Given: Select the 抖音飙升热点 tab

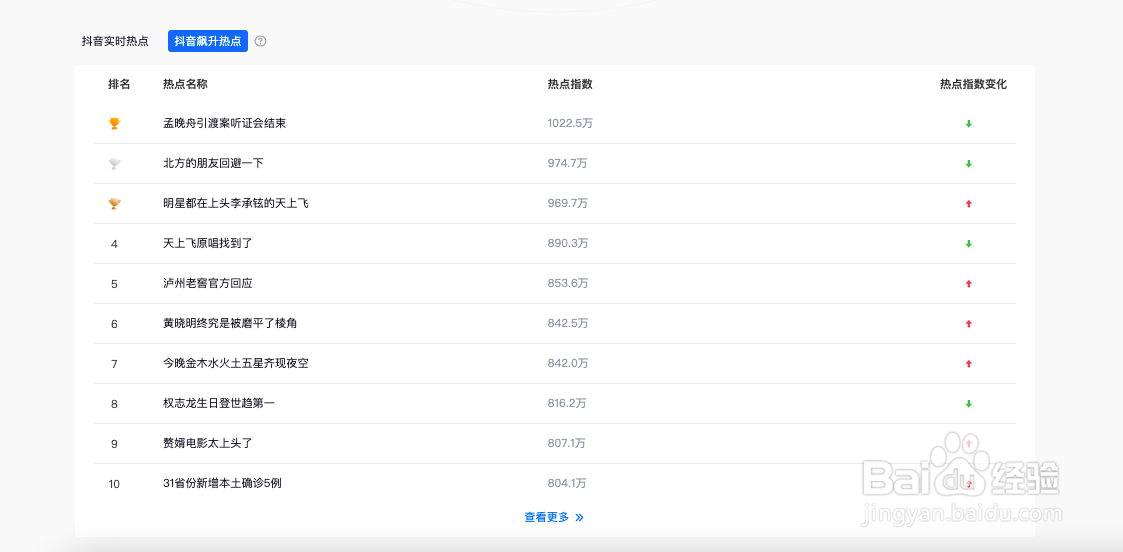Looking at the screenshot, I should pyautogui.click(x=208, y=41).
